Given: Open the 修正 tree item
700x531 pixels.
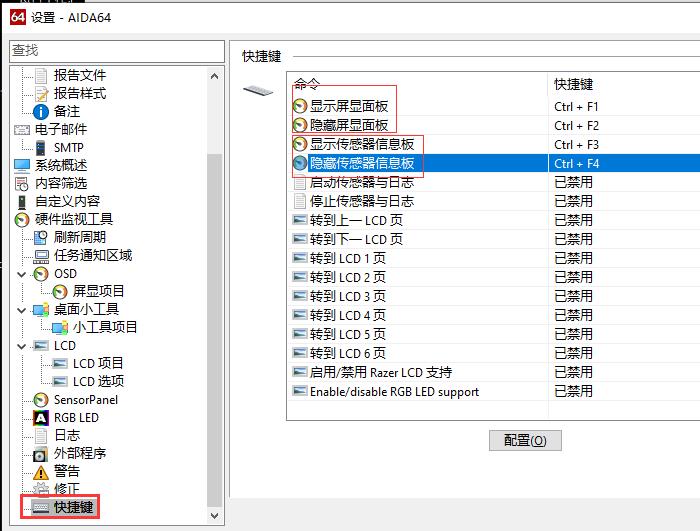Looking at the screenshot, I should click(67, 489).
